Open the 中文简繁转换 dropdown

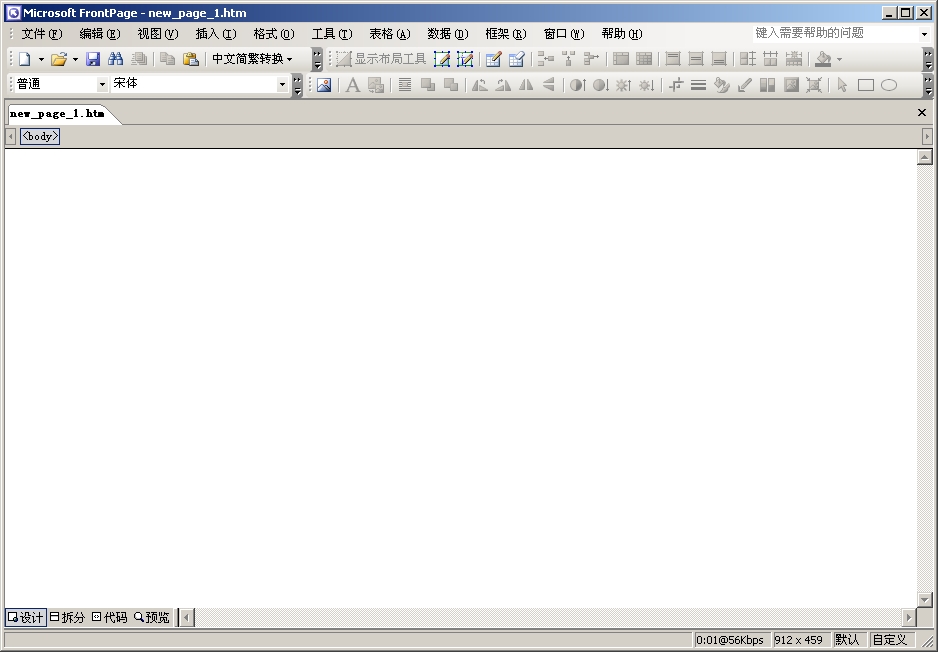point(252,59)
